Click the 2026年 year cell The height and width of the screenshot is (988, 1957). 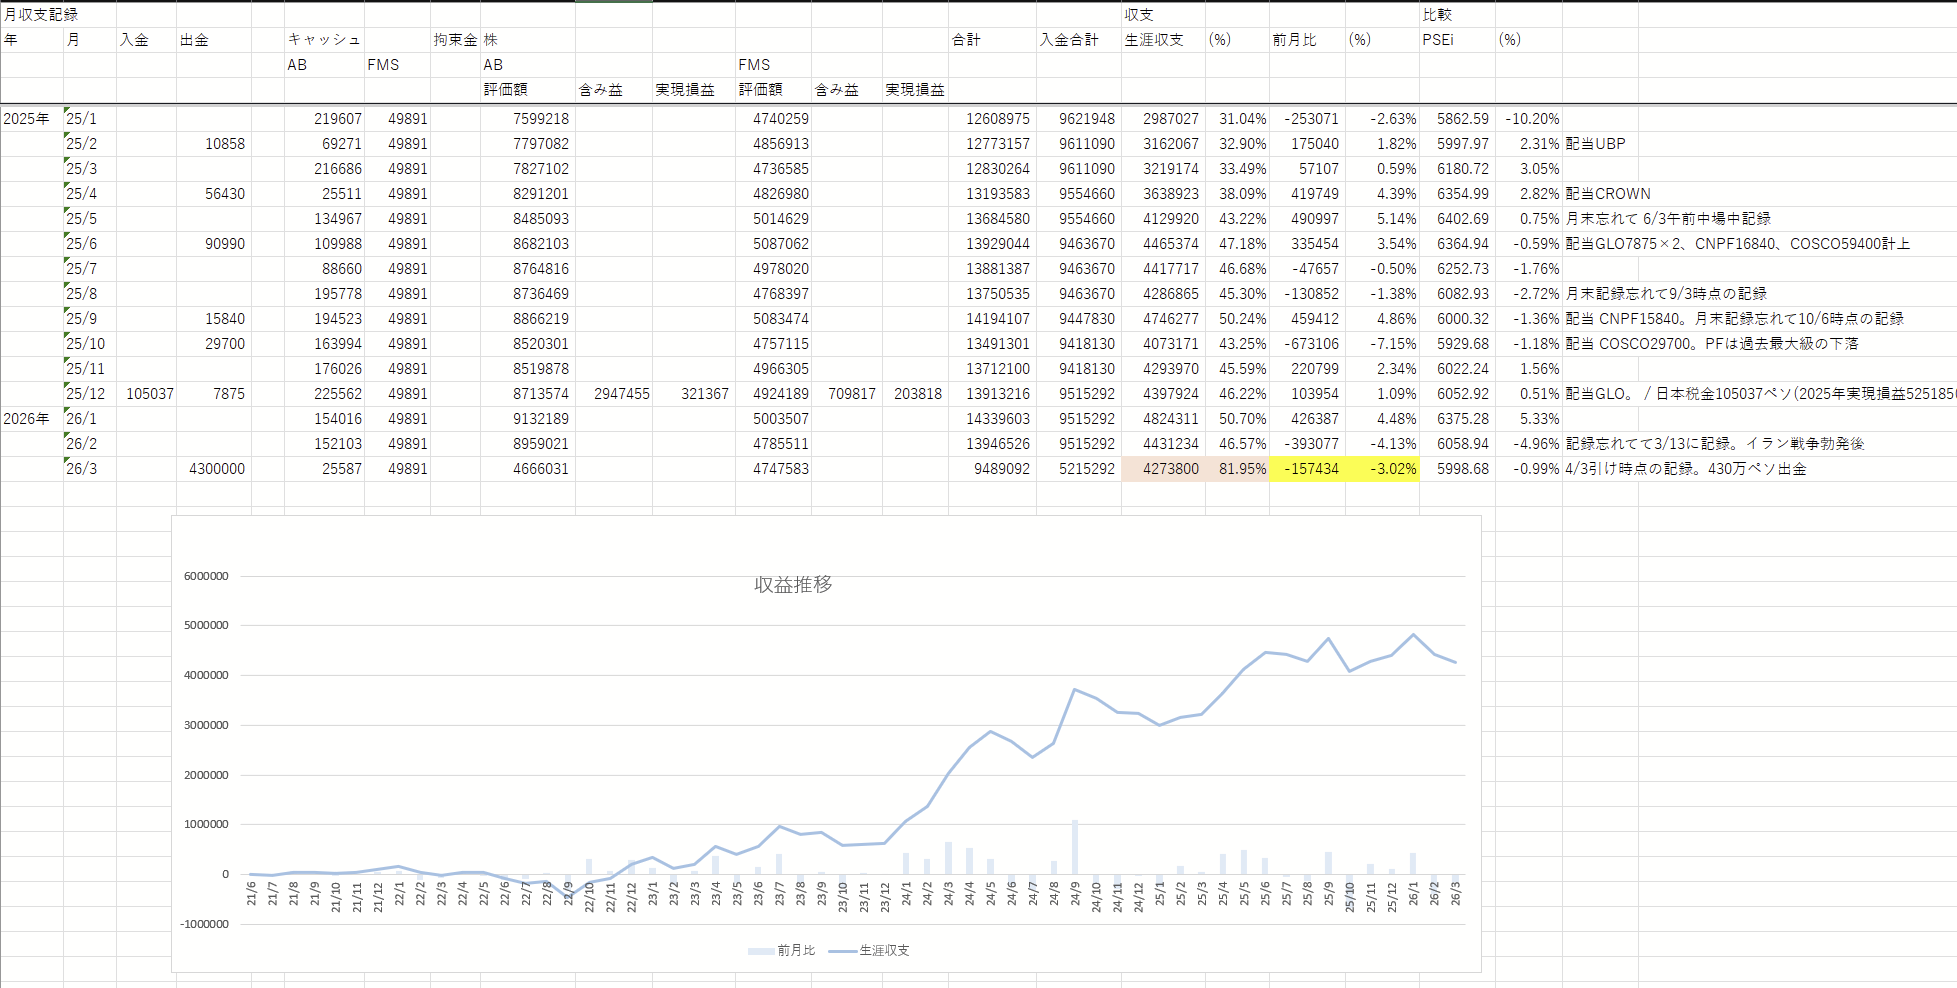pos(26,419)
